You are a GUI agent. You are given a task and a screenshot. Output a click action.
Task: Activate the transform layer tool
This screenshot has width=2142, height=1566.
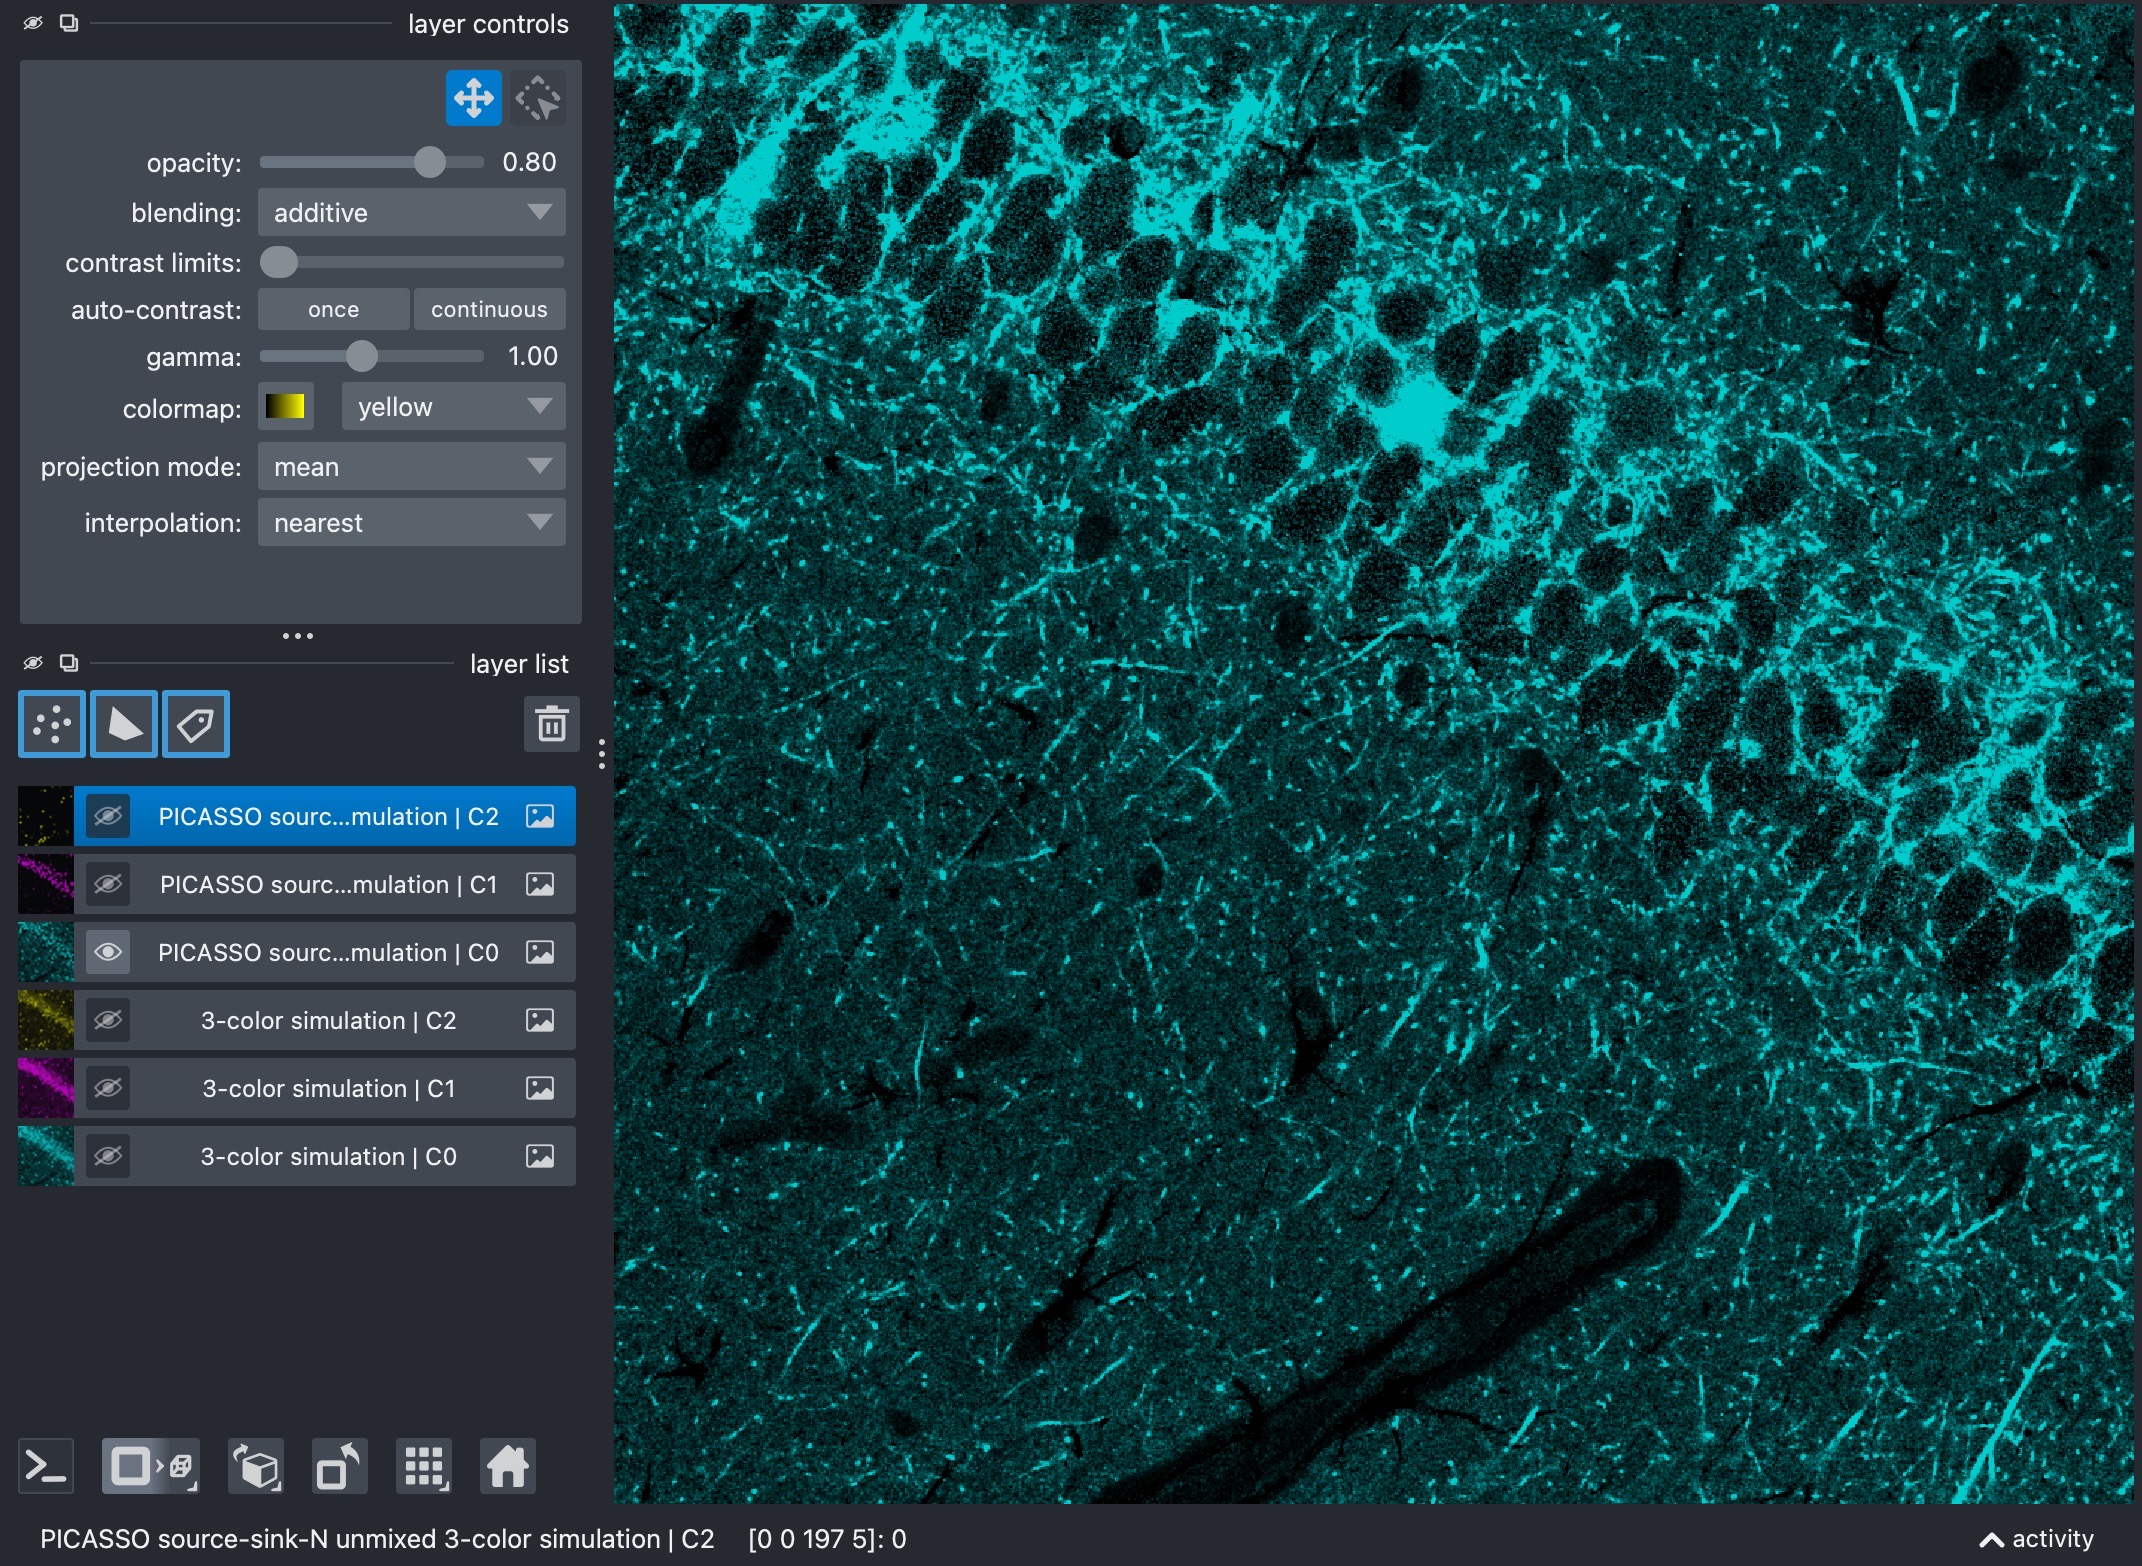pyautogui.click(x=538, y=98)
